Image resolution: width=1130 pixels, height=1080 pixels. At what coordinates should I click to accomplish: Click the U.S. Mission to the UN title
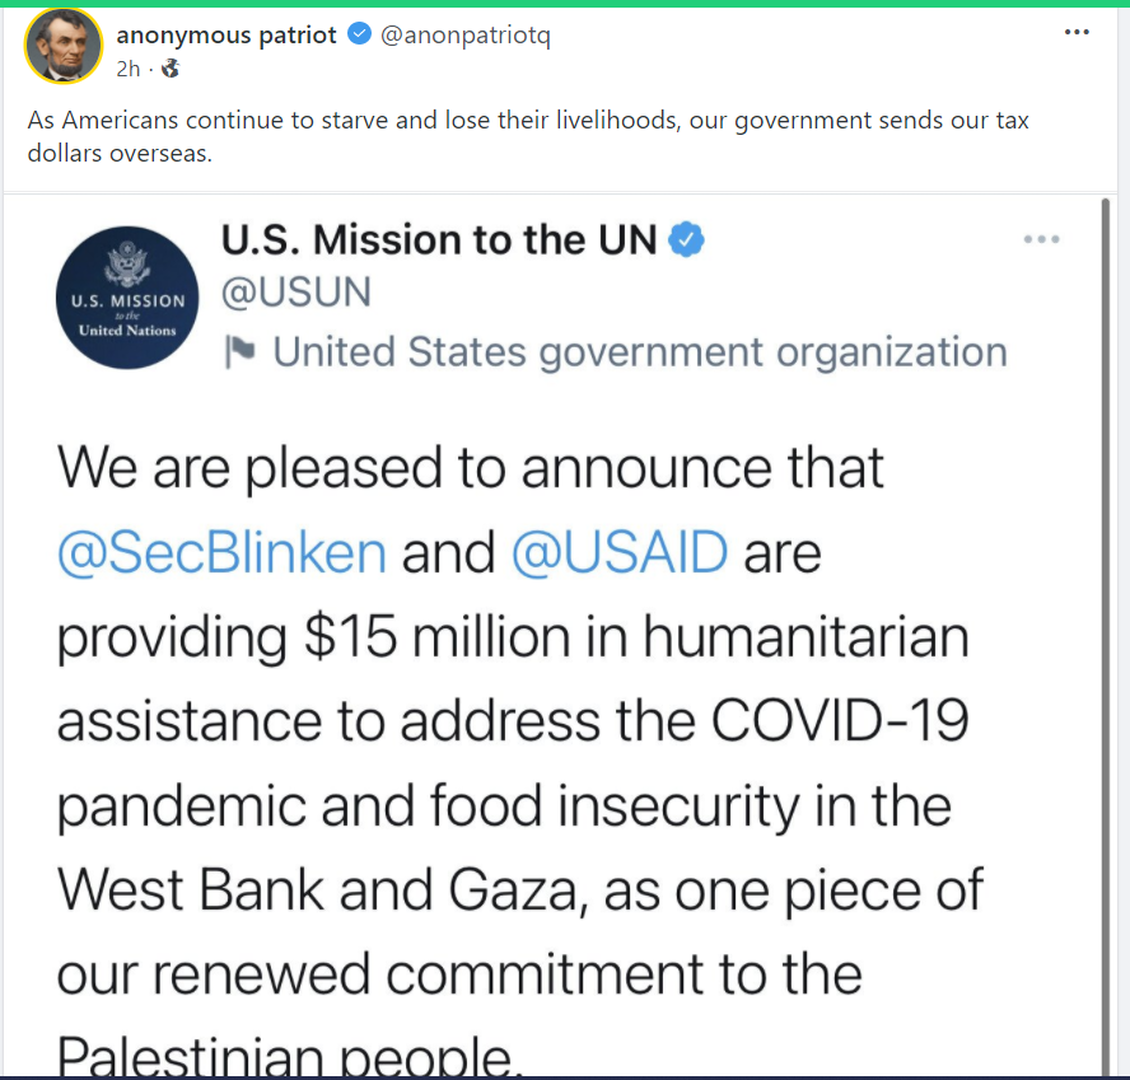tap(438, 240)
